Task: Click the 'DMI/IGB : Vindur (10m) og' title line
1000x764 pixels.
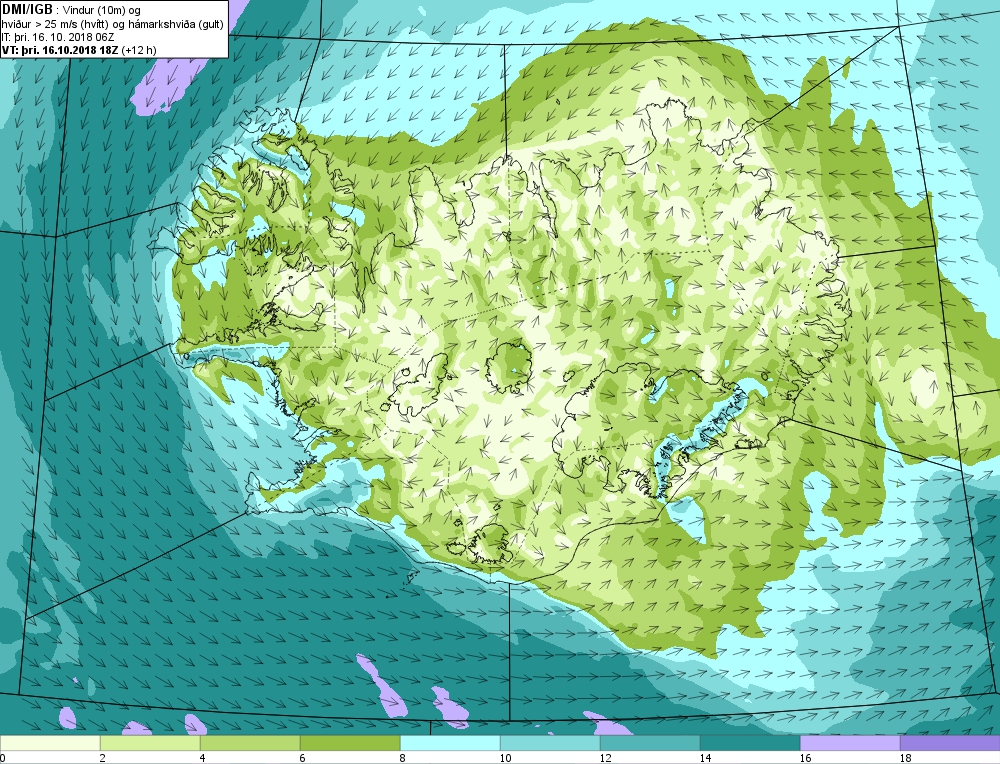Action: [71, 10]
